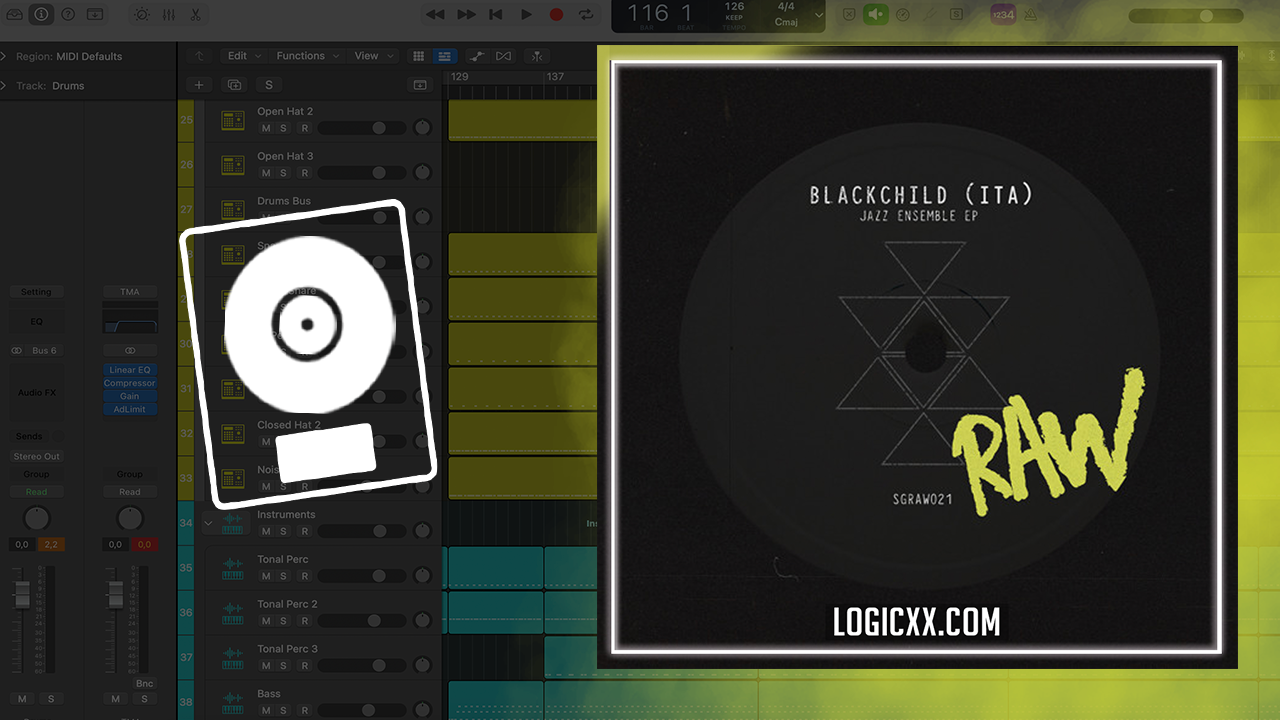Turn the Bass track pan knob
The width and height of the screenshot is (1280, 720).
coord(422,709)
